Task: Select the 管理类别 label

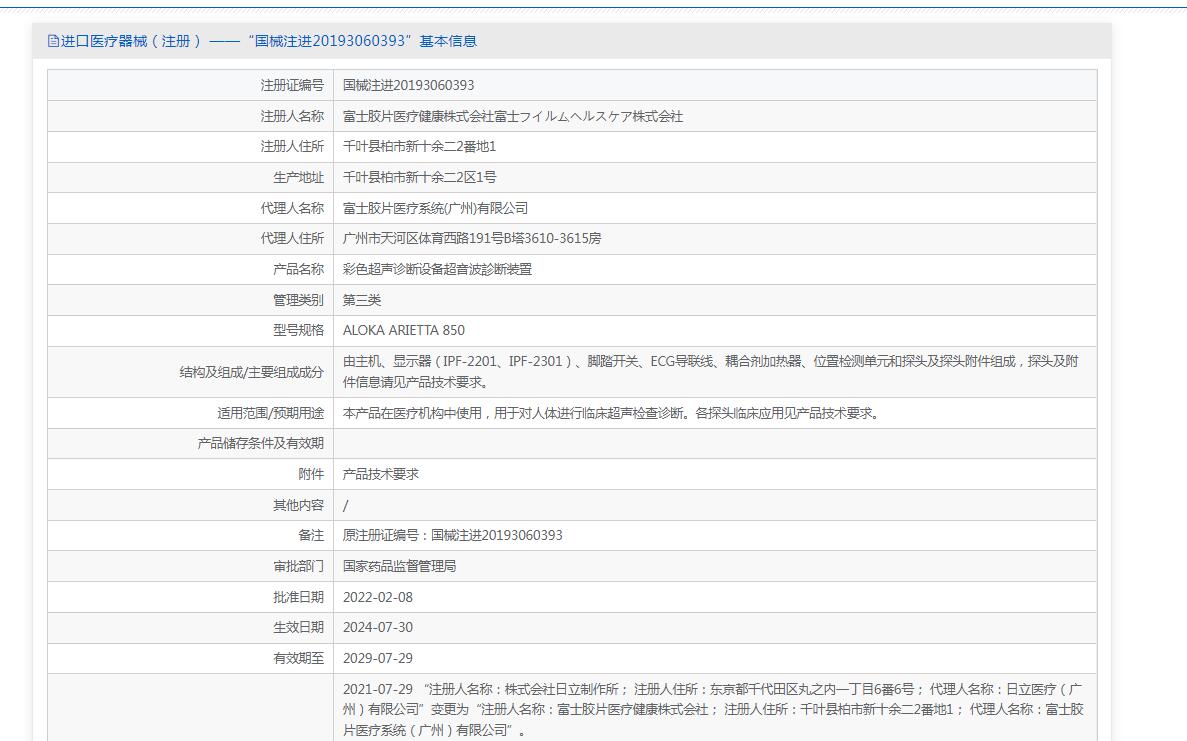Action: [298, 300]
